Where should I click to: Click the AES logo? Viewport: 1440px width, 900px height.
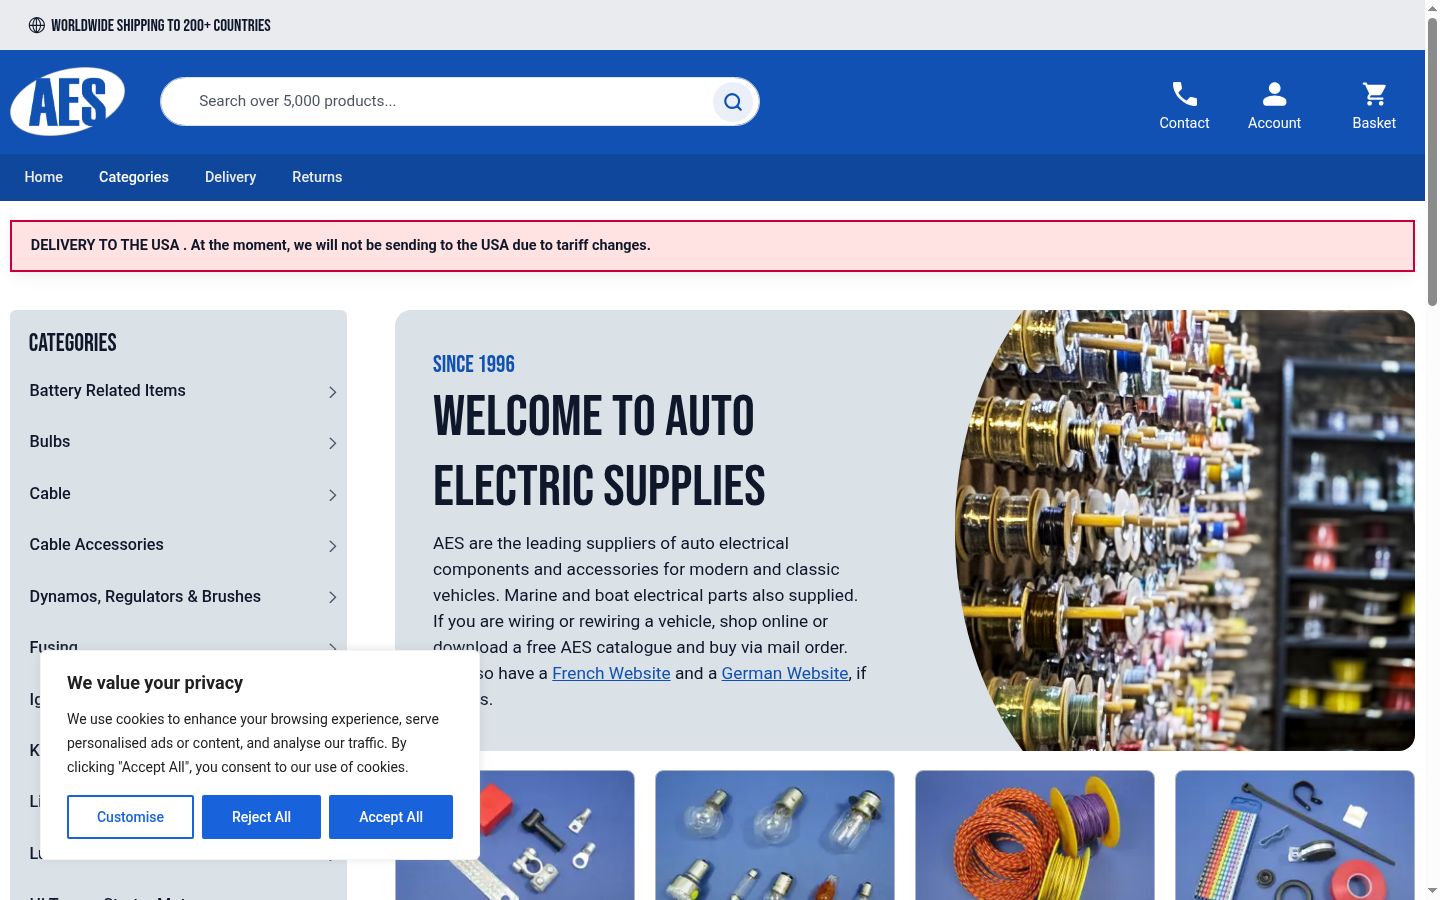pos(68,101)
